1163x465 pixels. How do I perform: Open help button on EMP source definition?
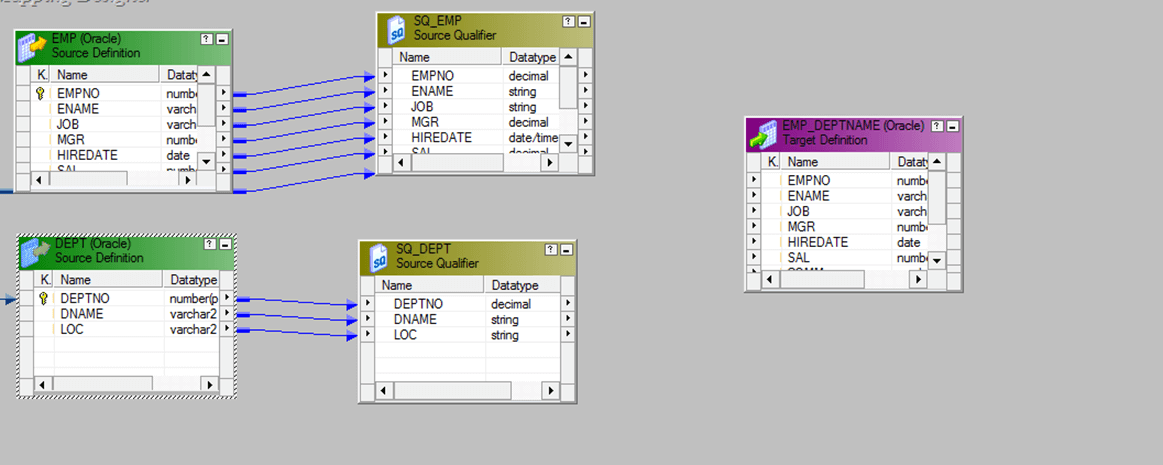tap(206, 39)
